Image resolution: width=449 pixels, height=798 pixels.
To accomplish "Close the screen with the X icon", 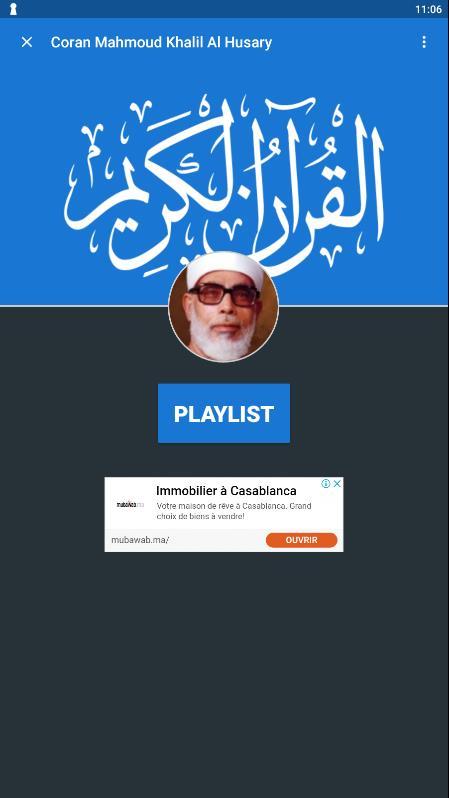I will click(x=26, y=42).
